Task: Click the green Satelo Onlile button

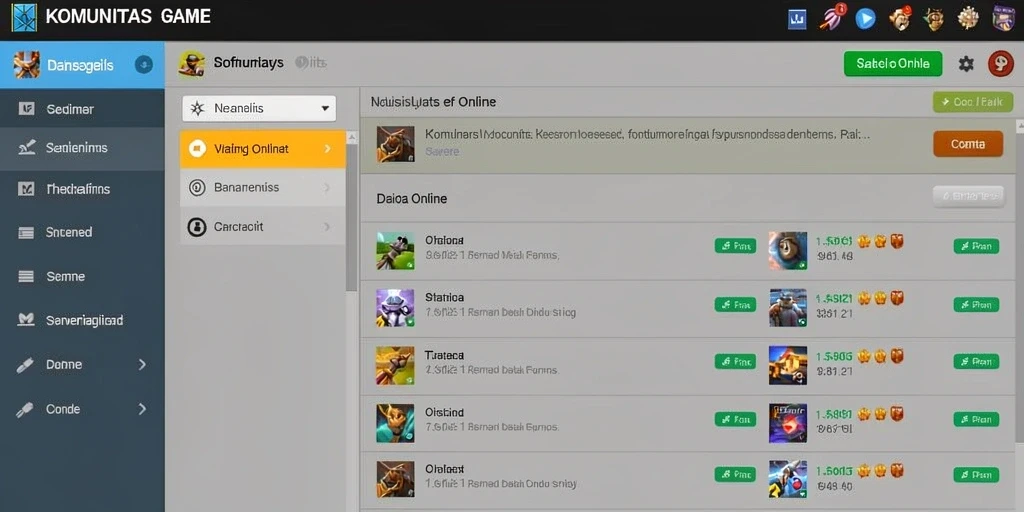Action: pyautogui.click(x=893, y=64)
